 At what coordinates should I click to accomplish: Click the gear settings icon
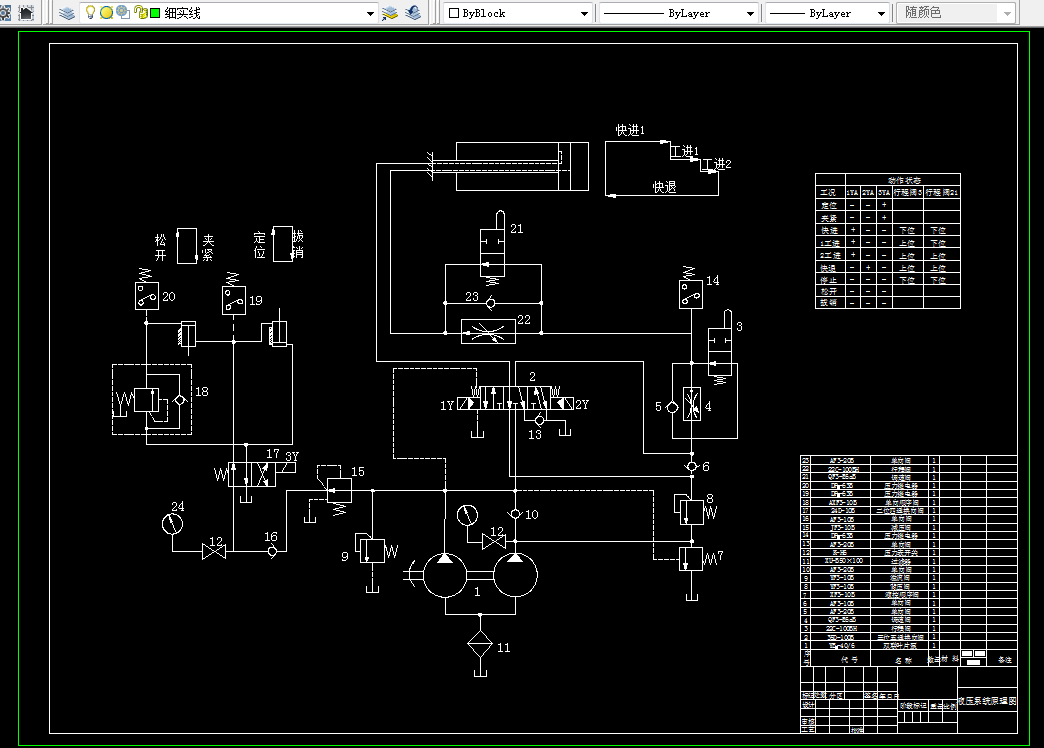(x=5, y=13)
